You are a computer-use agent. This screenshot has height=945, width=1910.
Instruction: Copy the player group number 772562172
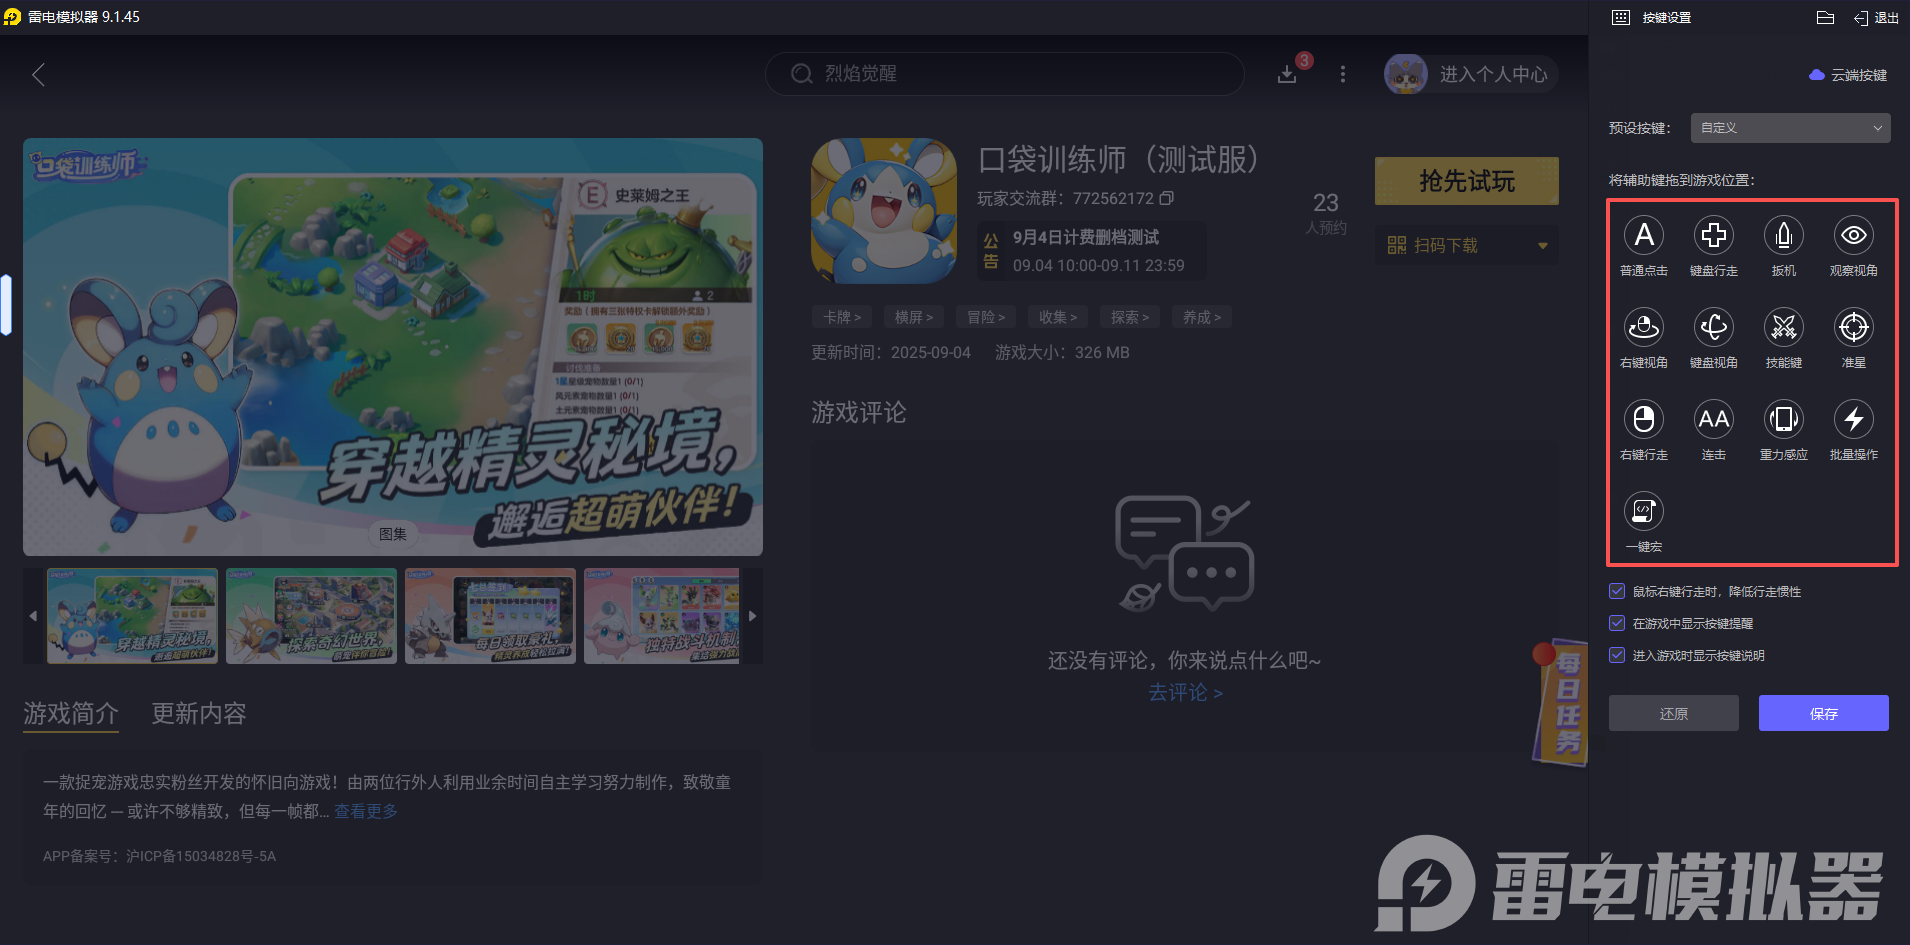tap(1167, 198)
